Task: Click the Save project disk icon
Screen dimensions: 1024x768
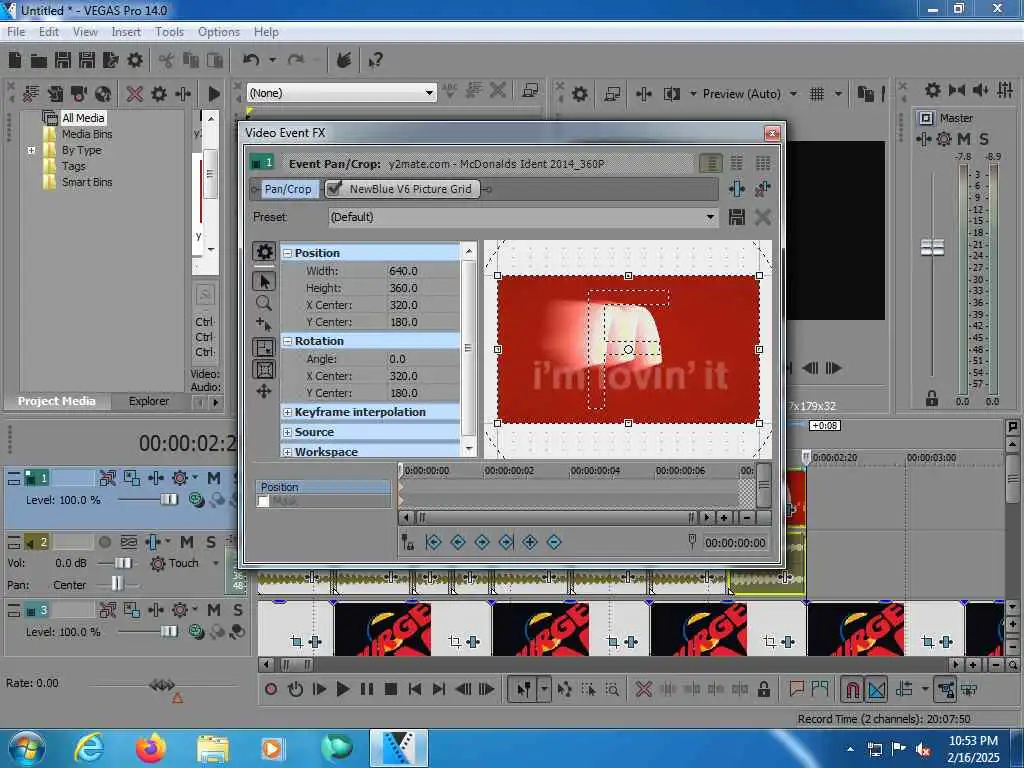Action: (x=63, y=60)
